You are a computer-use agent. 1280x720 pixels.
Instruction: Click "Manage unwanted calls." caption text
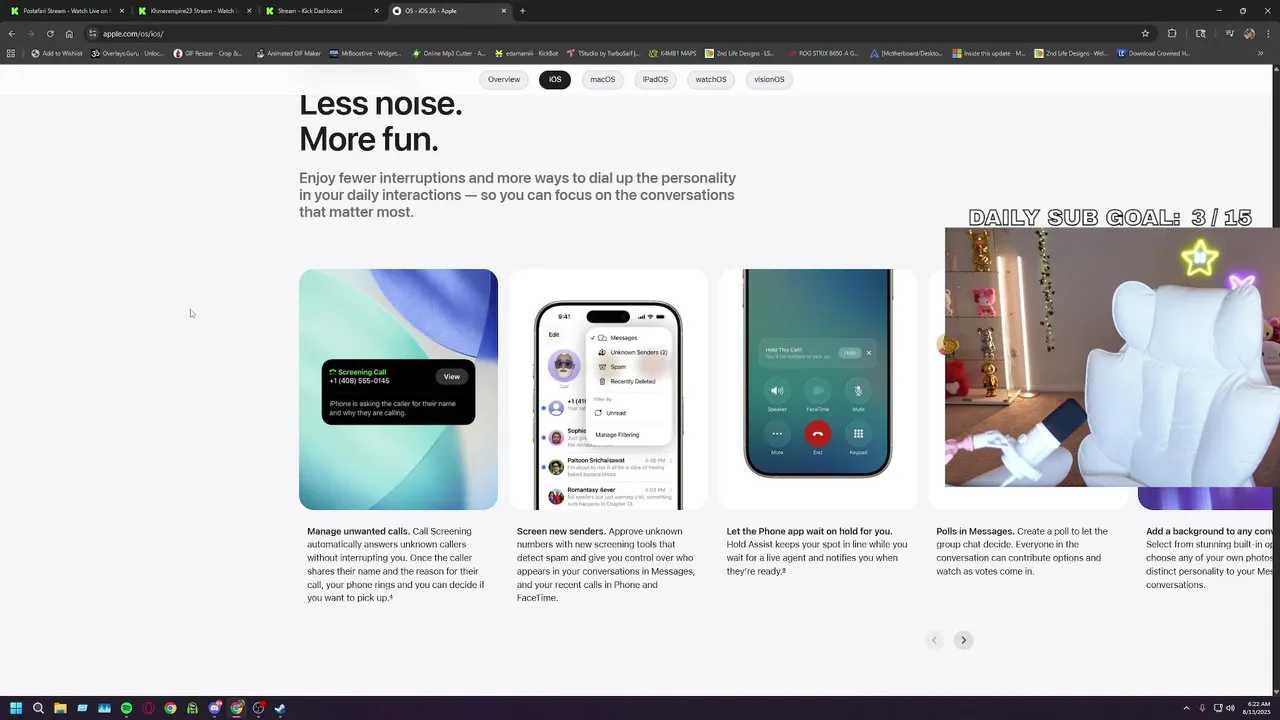[x=358, y=532]
